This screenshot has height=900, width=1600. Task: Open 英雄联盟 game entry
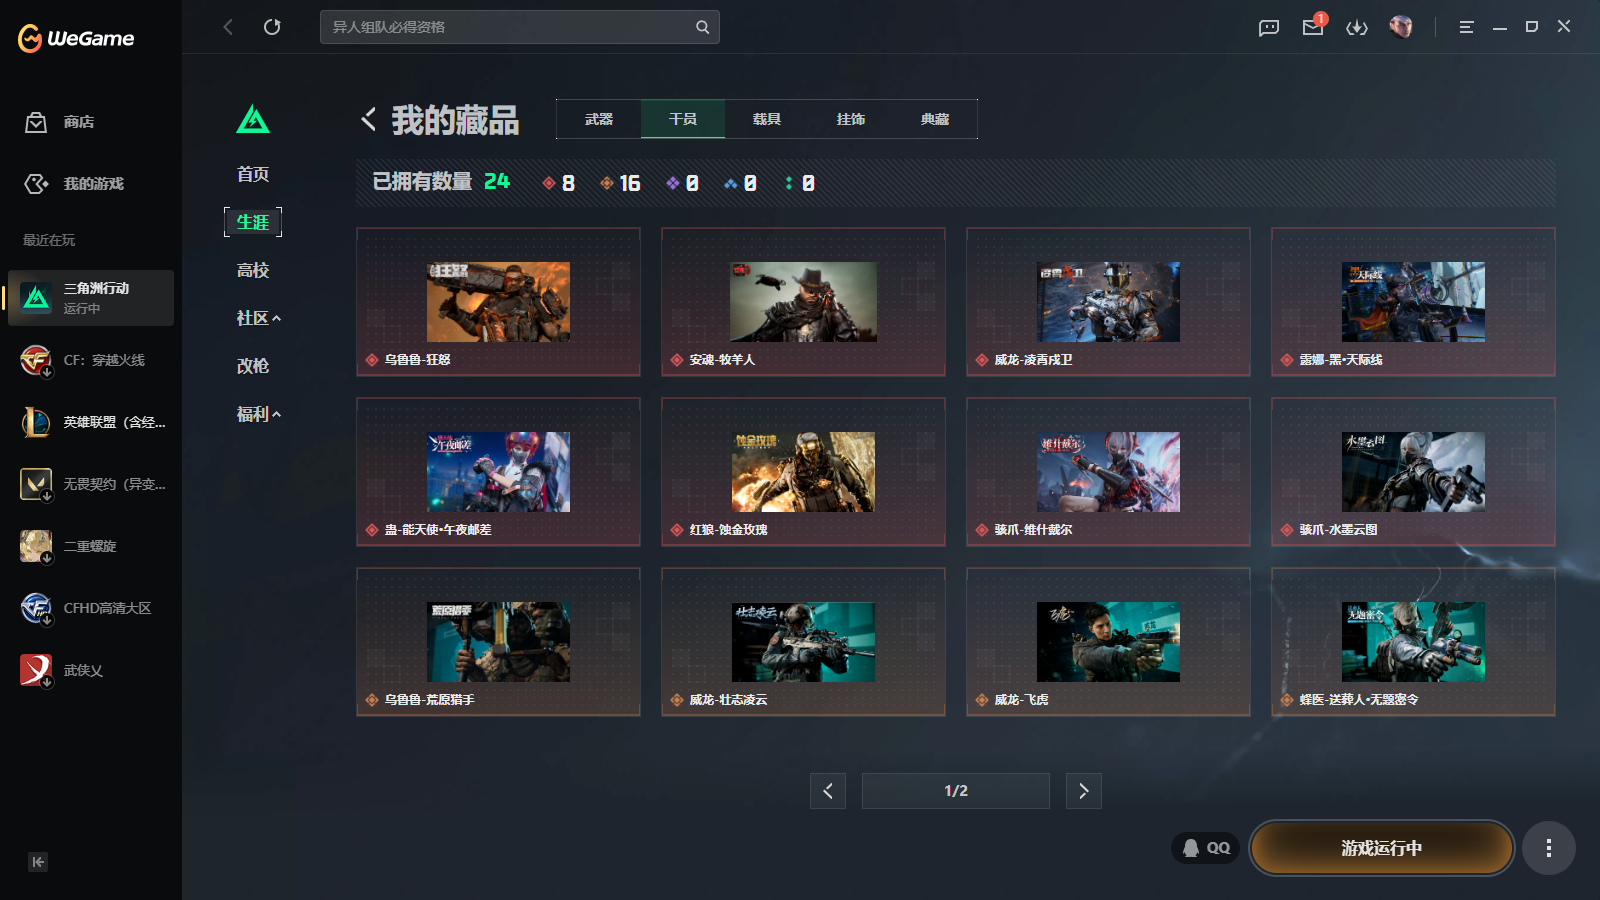[x=91, y=422]
